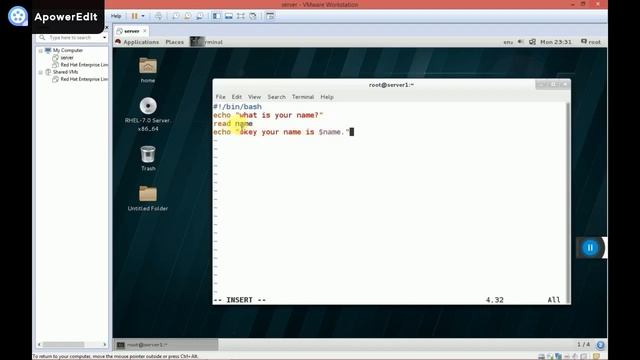Click the en keyboard layout indicator
This screenshot has height=360, width=640.
click(x=508, y=42)
